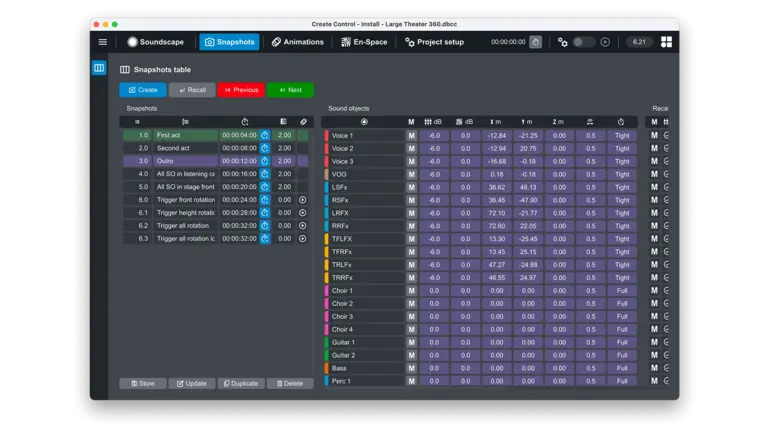Click the spread column header icon
This screenshot has height=433, width=768.
(x=590, y=122)
